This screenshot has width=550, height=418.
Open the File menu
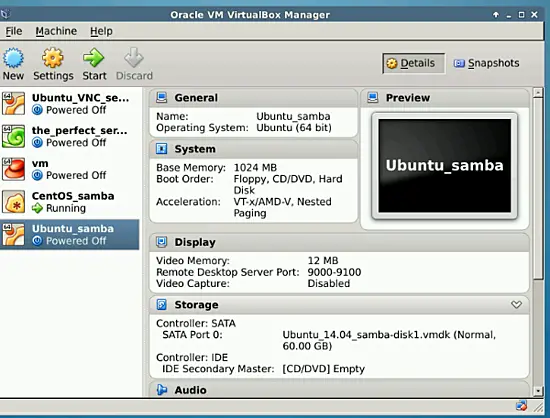click(14, 31)
